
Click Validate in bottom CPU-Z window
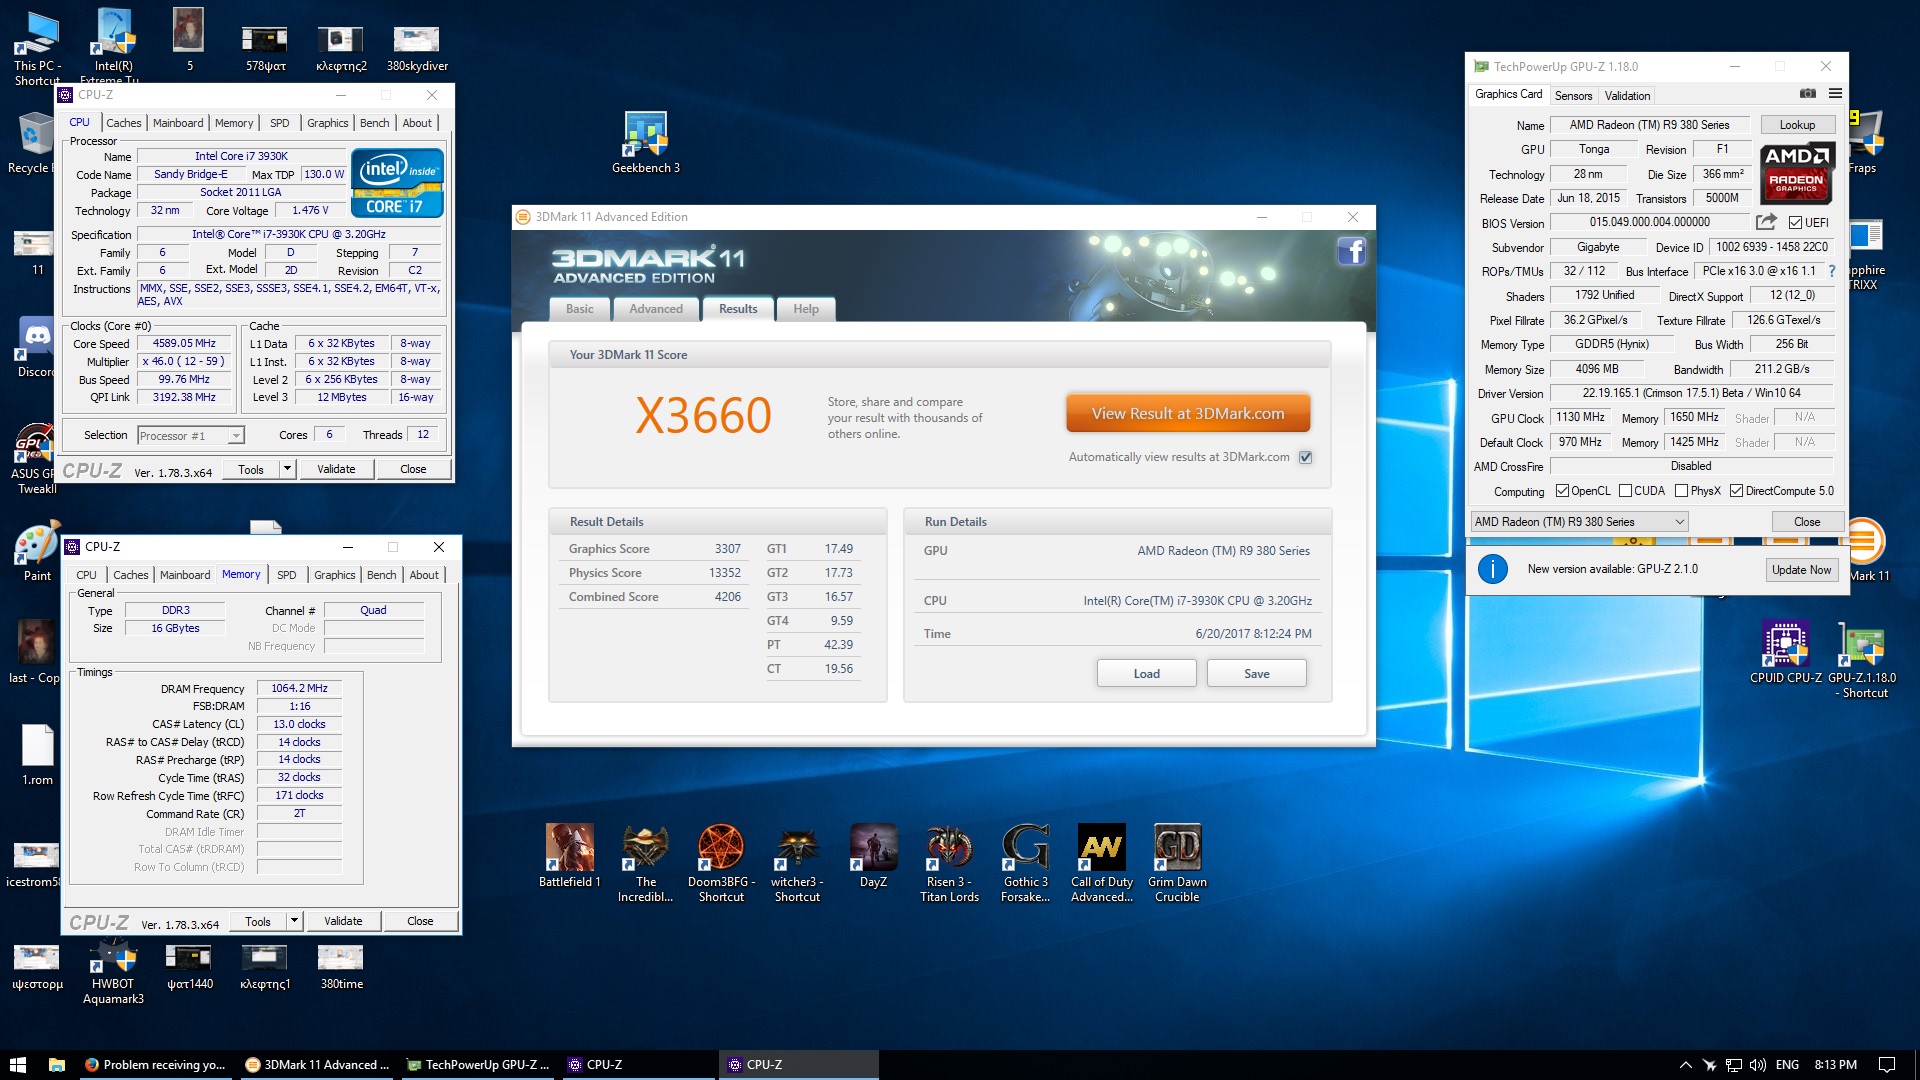343,921
